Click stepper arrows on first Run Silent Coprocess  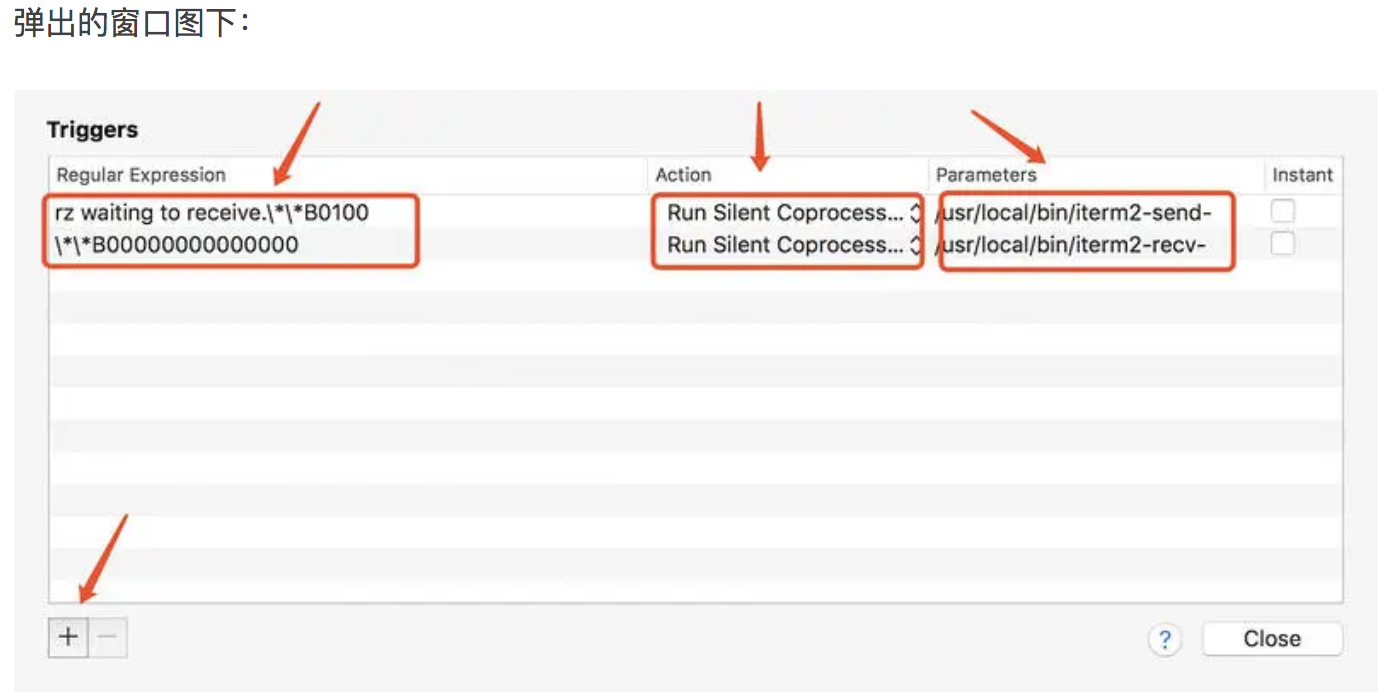(914, 212)
